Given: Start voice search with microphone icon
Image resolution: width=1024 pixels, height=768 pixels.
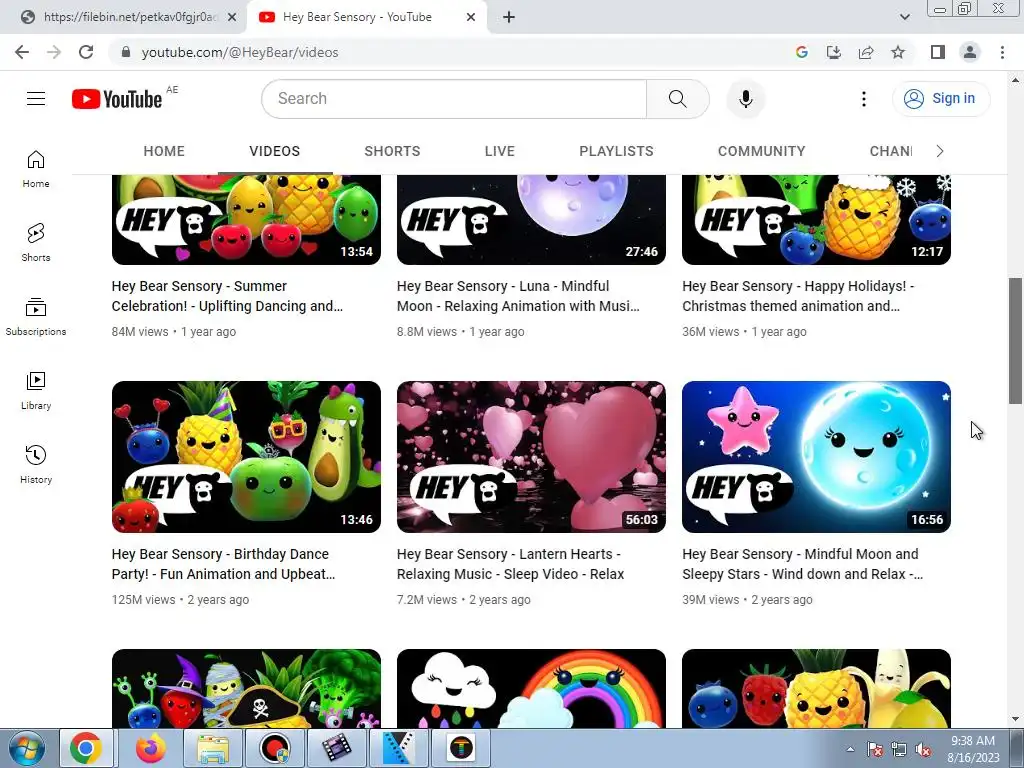Looking at the screenshot, I should (x=745, y=99).
